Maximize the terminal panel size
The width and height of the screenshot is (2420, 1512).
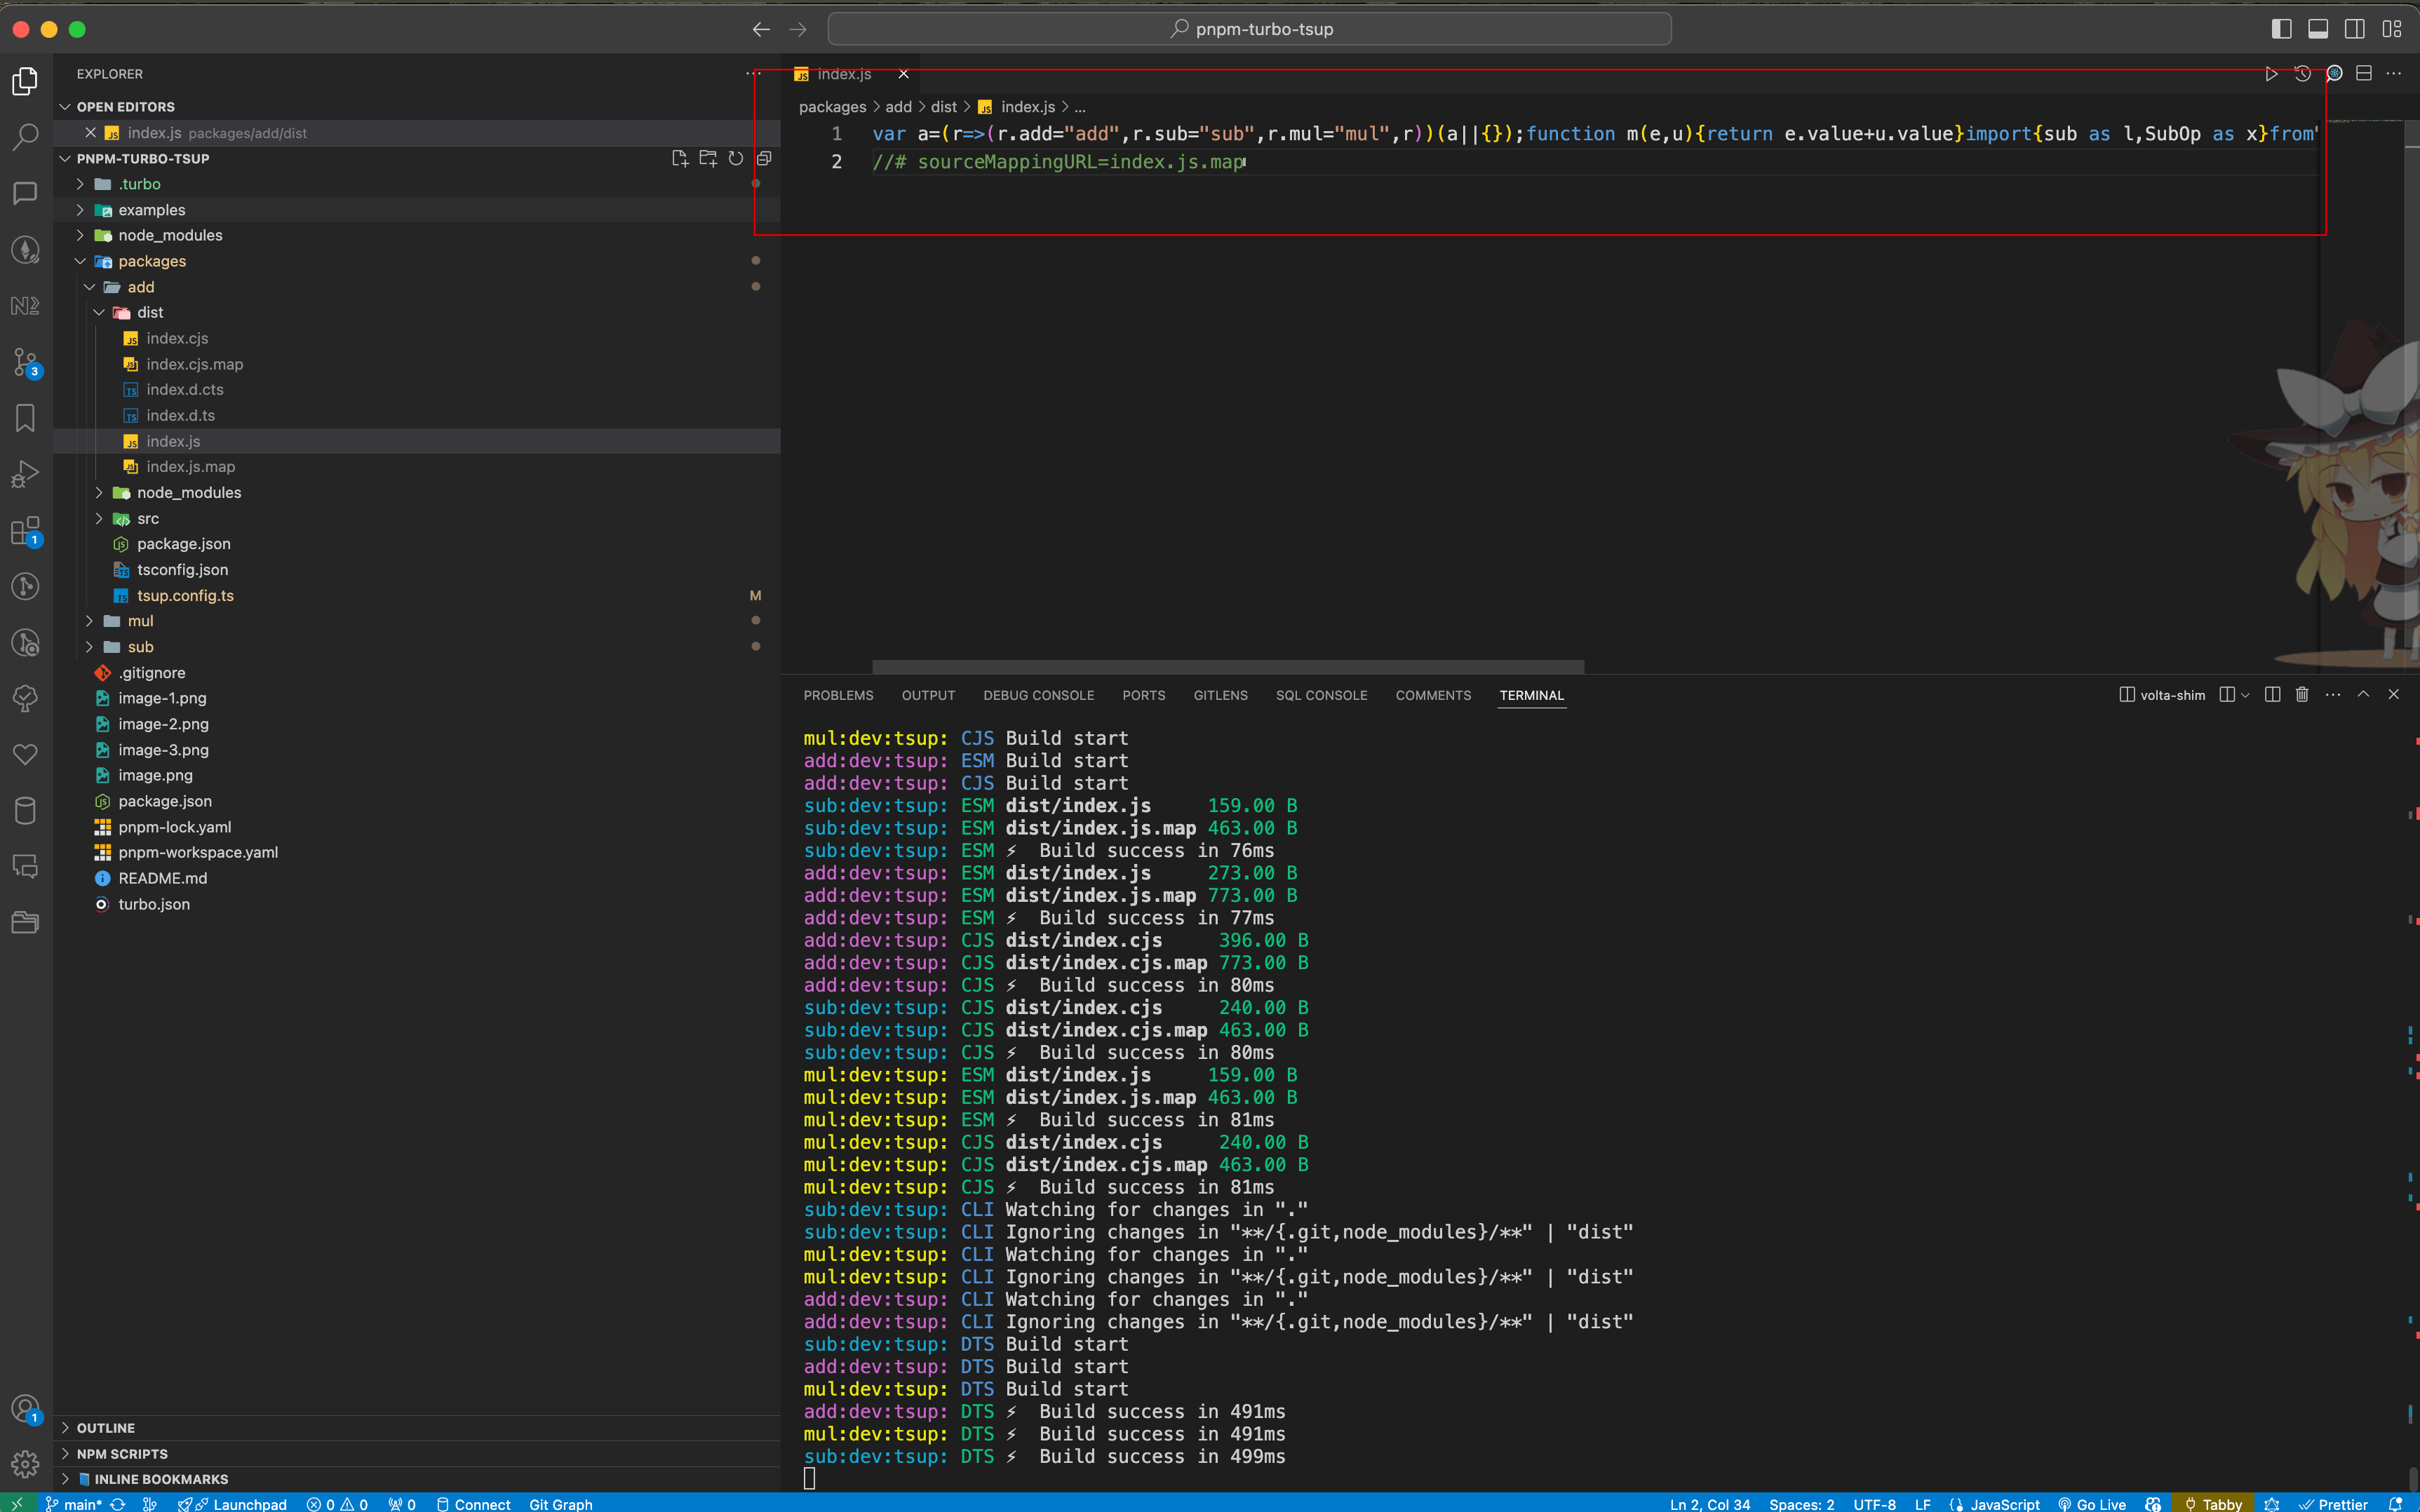[2363, 694]
